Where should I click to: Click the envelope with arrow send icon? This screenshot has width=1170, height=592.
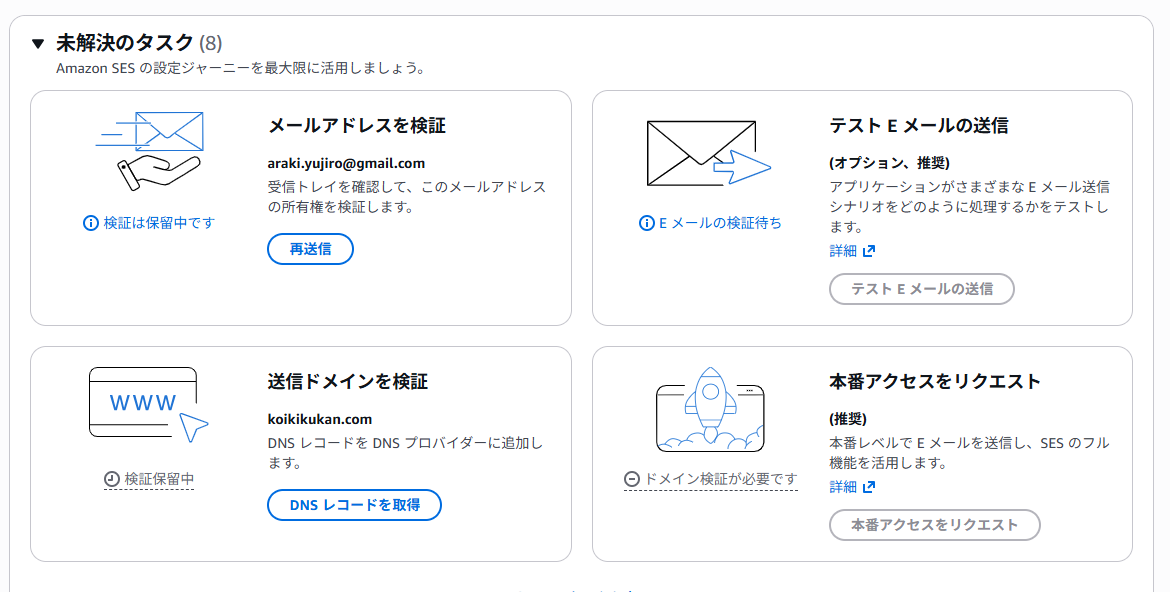[708, 153]
